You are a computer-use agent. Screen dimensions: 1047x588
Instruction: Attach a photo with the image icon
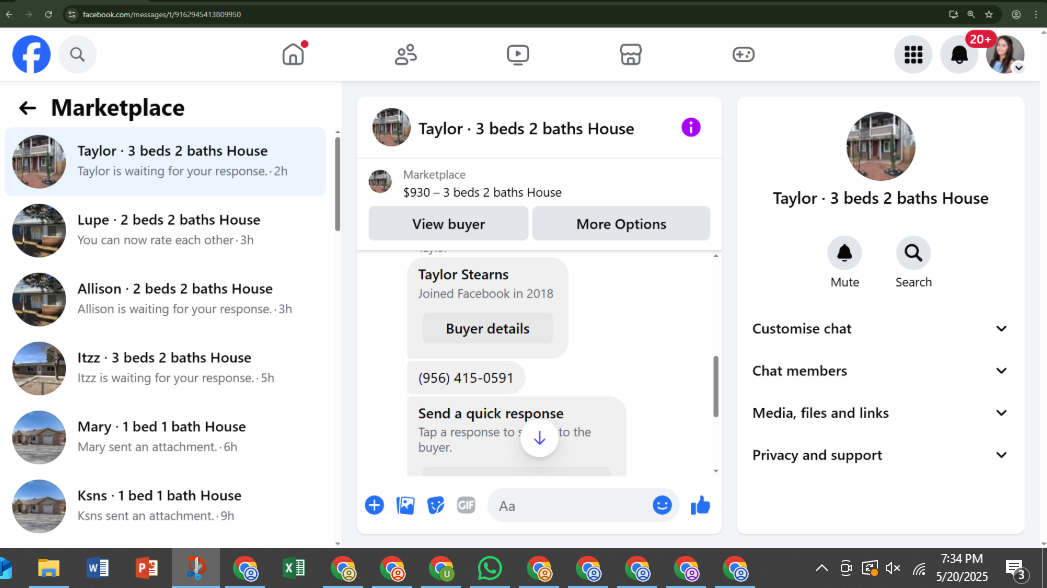tap(405, 505)
